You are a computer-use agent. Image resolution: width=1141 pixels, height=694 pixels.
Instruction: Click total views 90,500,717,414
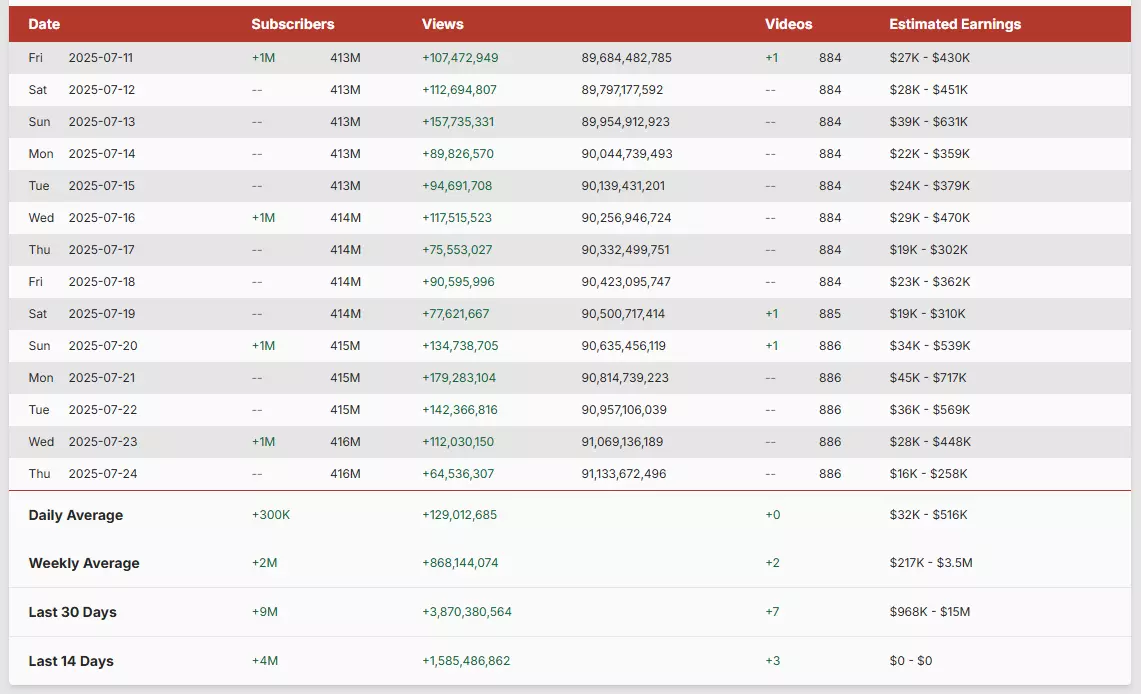click(623, 314)
